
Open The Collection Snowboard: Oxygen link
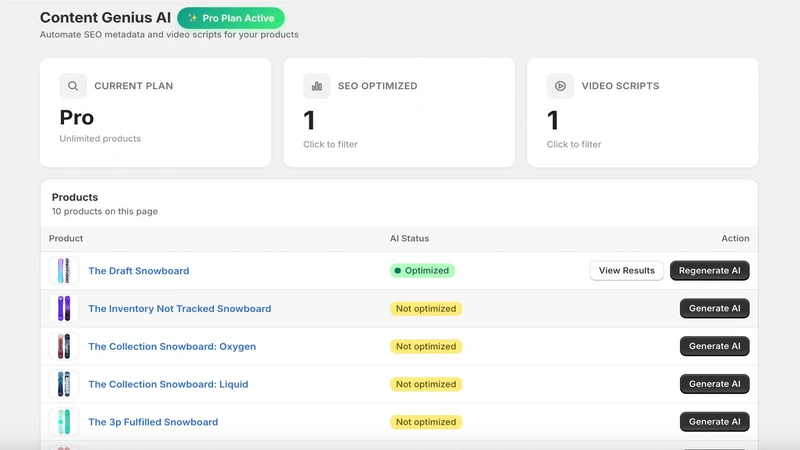[x=172, y=346]
